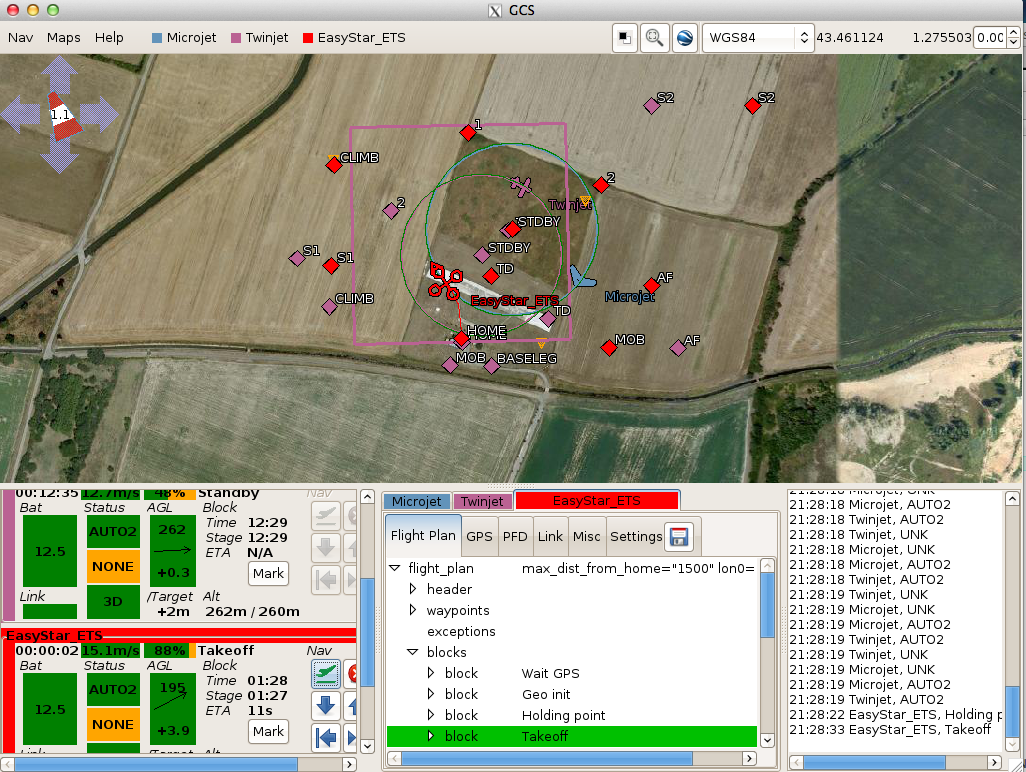Switch to the GPS tab
Screen dimensions: 1026x772
coord(479,536)
